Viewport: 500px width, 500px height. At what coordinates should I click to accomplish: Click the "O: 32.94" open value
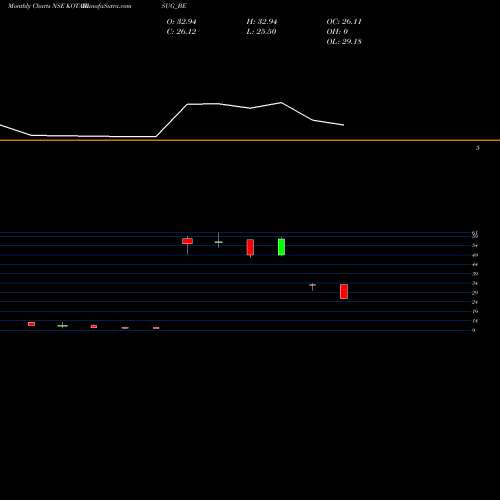click(181, 22)
